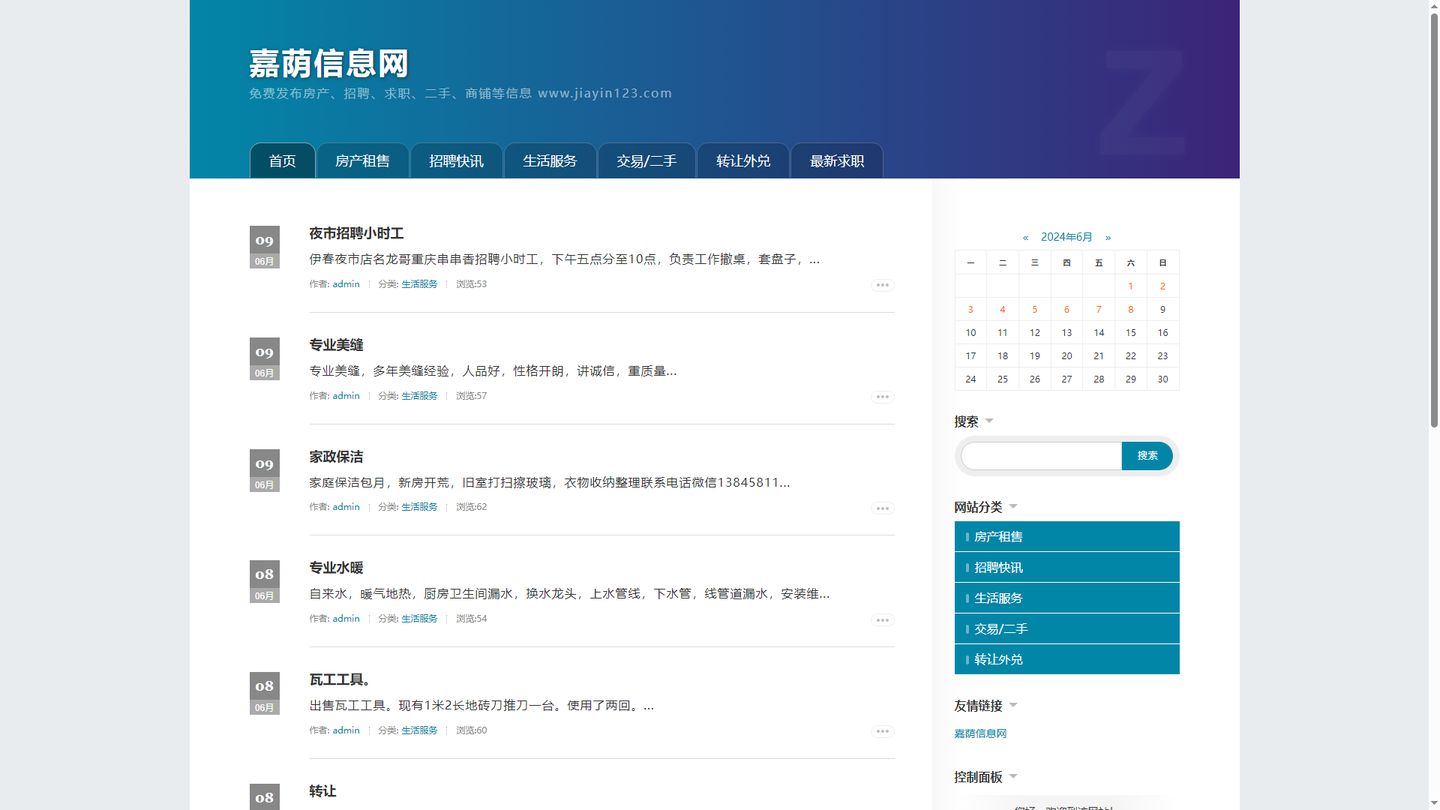Open more options for 专业水暖 post
The width and height of the screenshot is (1440, 810).
tap(882, 620)
